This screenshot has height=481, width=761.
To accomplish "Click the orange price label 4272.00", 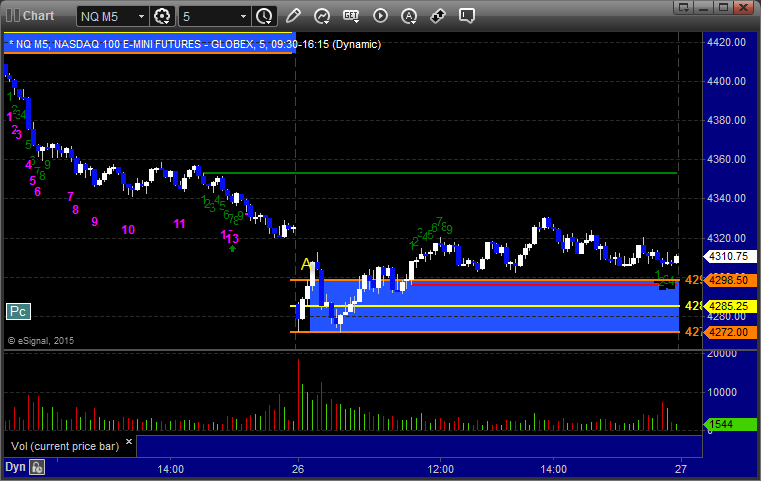I will click(728, 332).
